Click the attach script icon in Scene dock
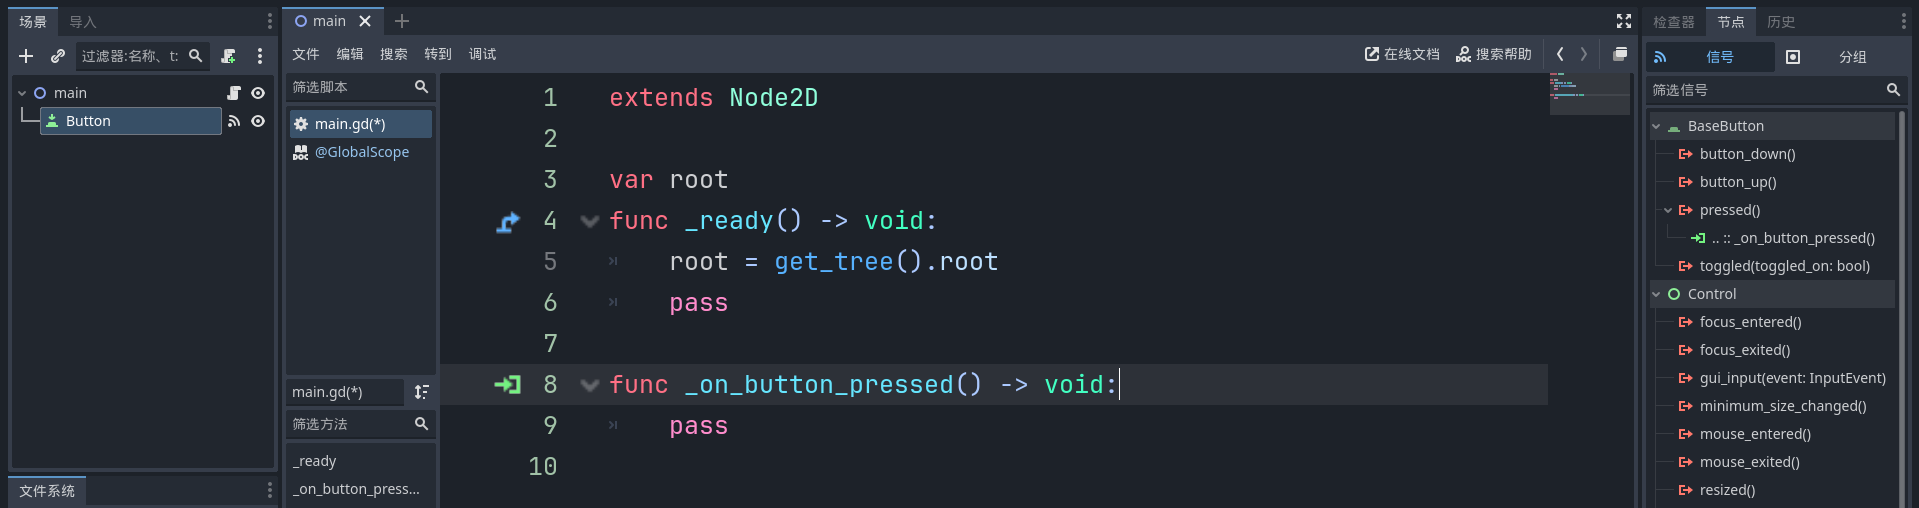Viewport: 1919px width, 508px height. 229,56
